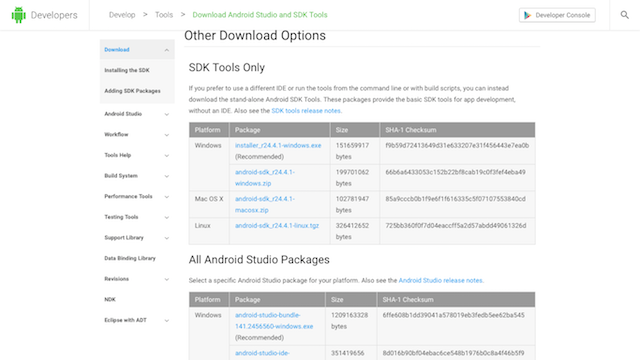Viewport: 640px width, 360px height.
Task: Select the checksum starting with 66b6a643
Action: 456,172
